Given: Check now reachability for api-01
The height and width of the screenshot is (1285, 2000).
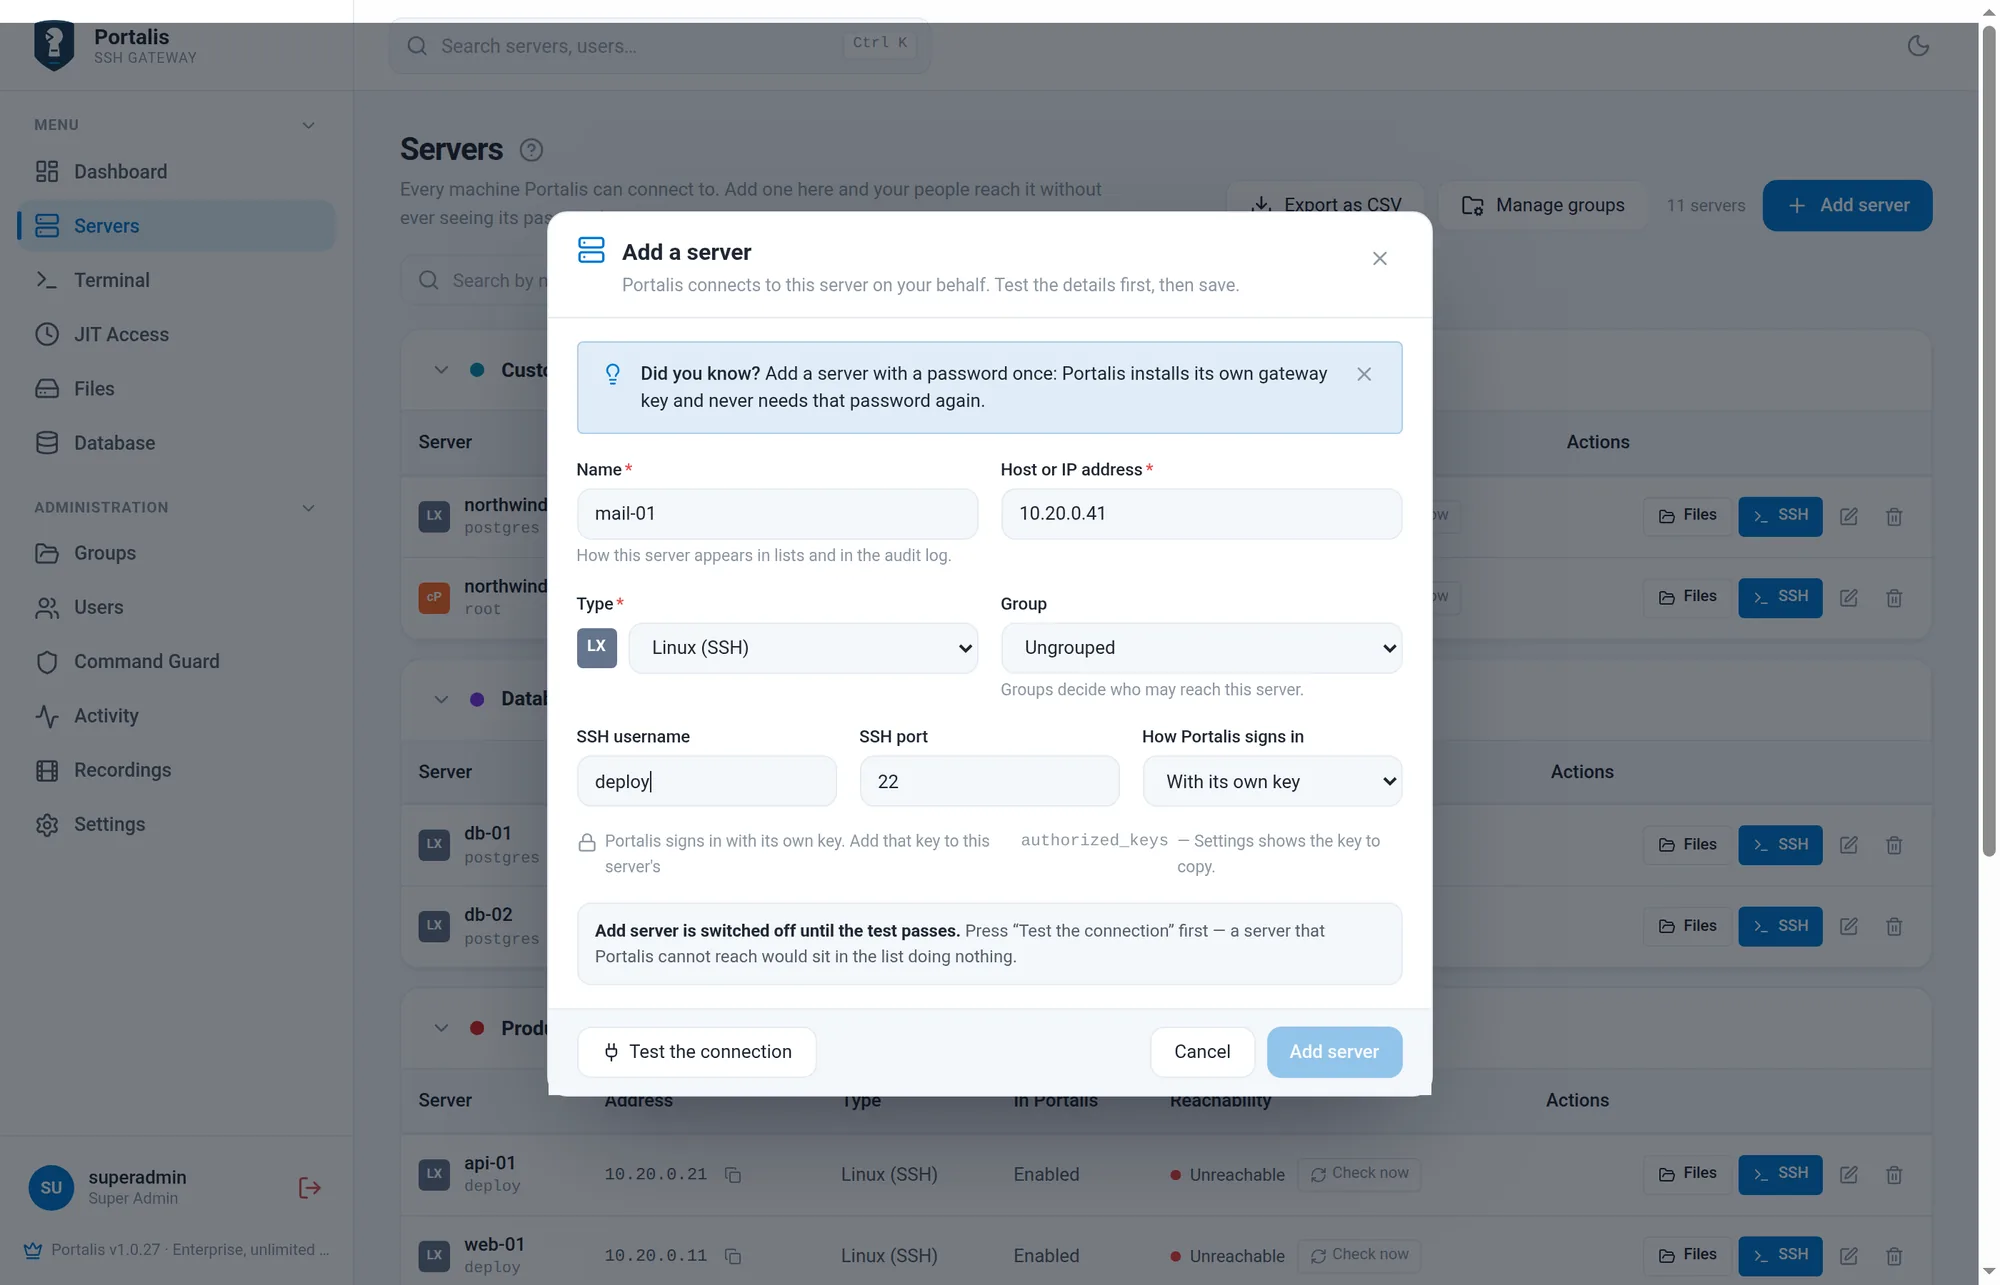Looking at the screenshot, I should coord(1359,1174).
